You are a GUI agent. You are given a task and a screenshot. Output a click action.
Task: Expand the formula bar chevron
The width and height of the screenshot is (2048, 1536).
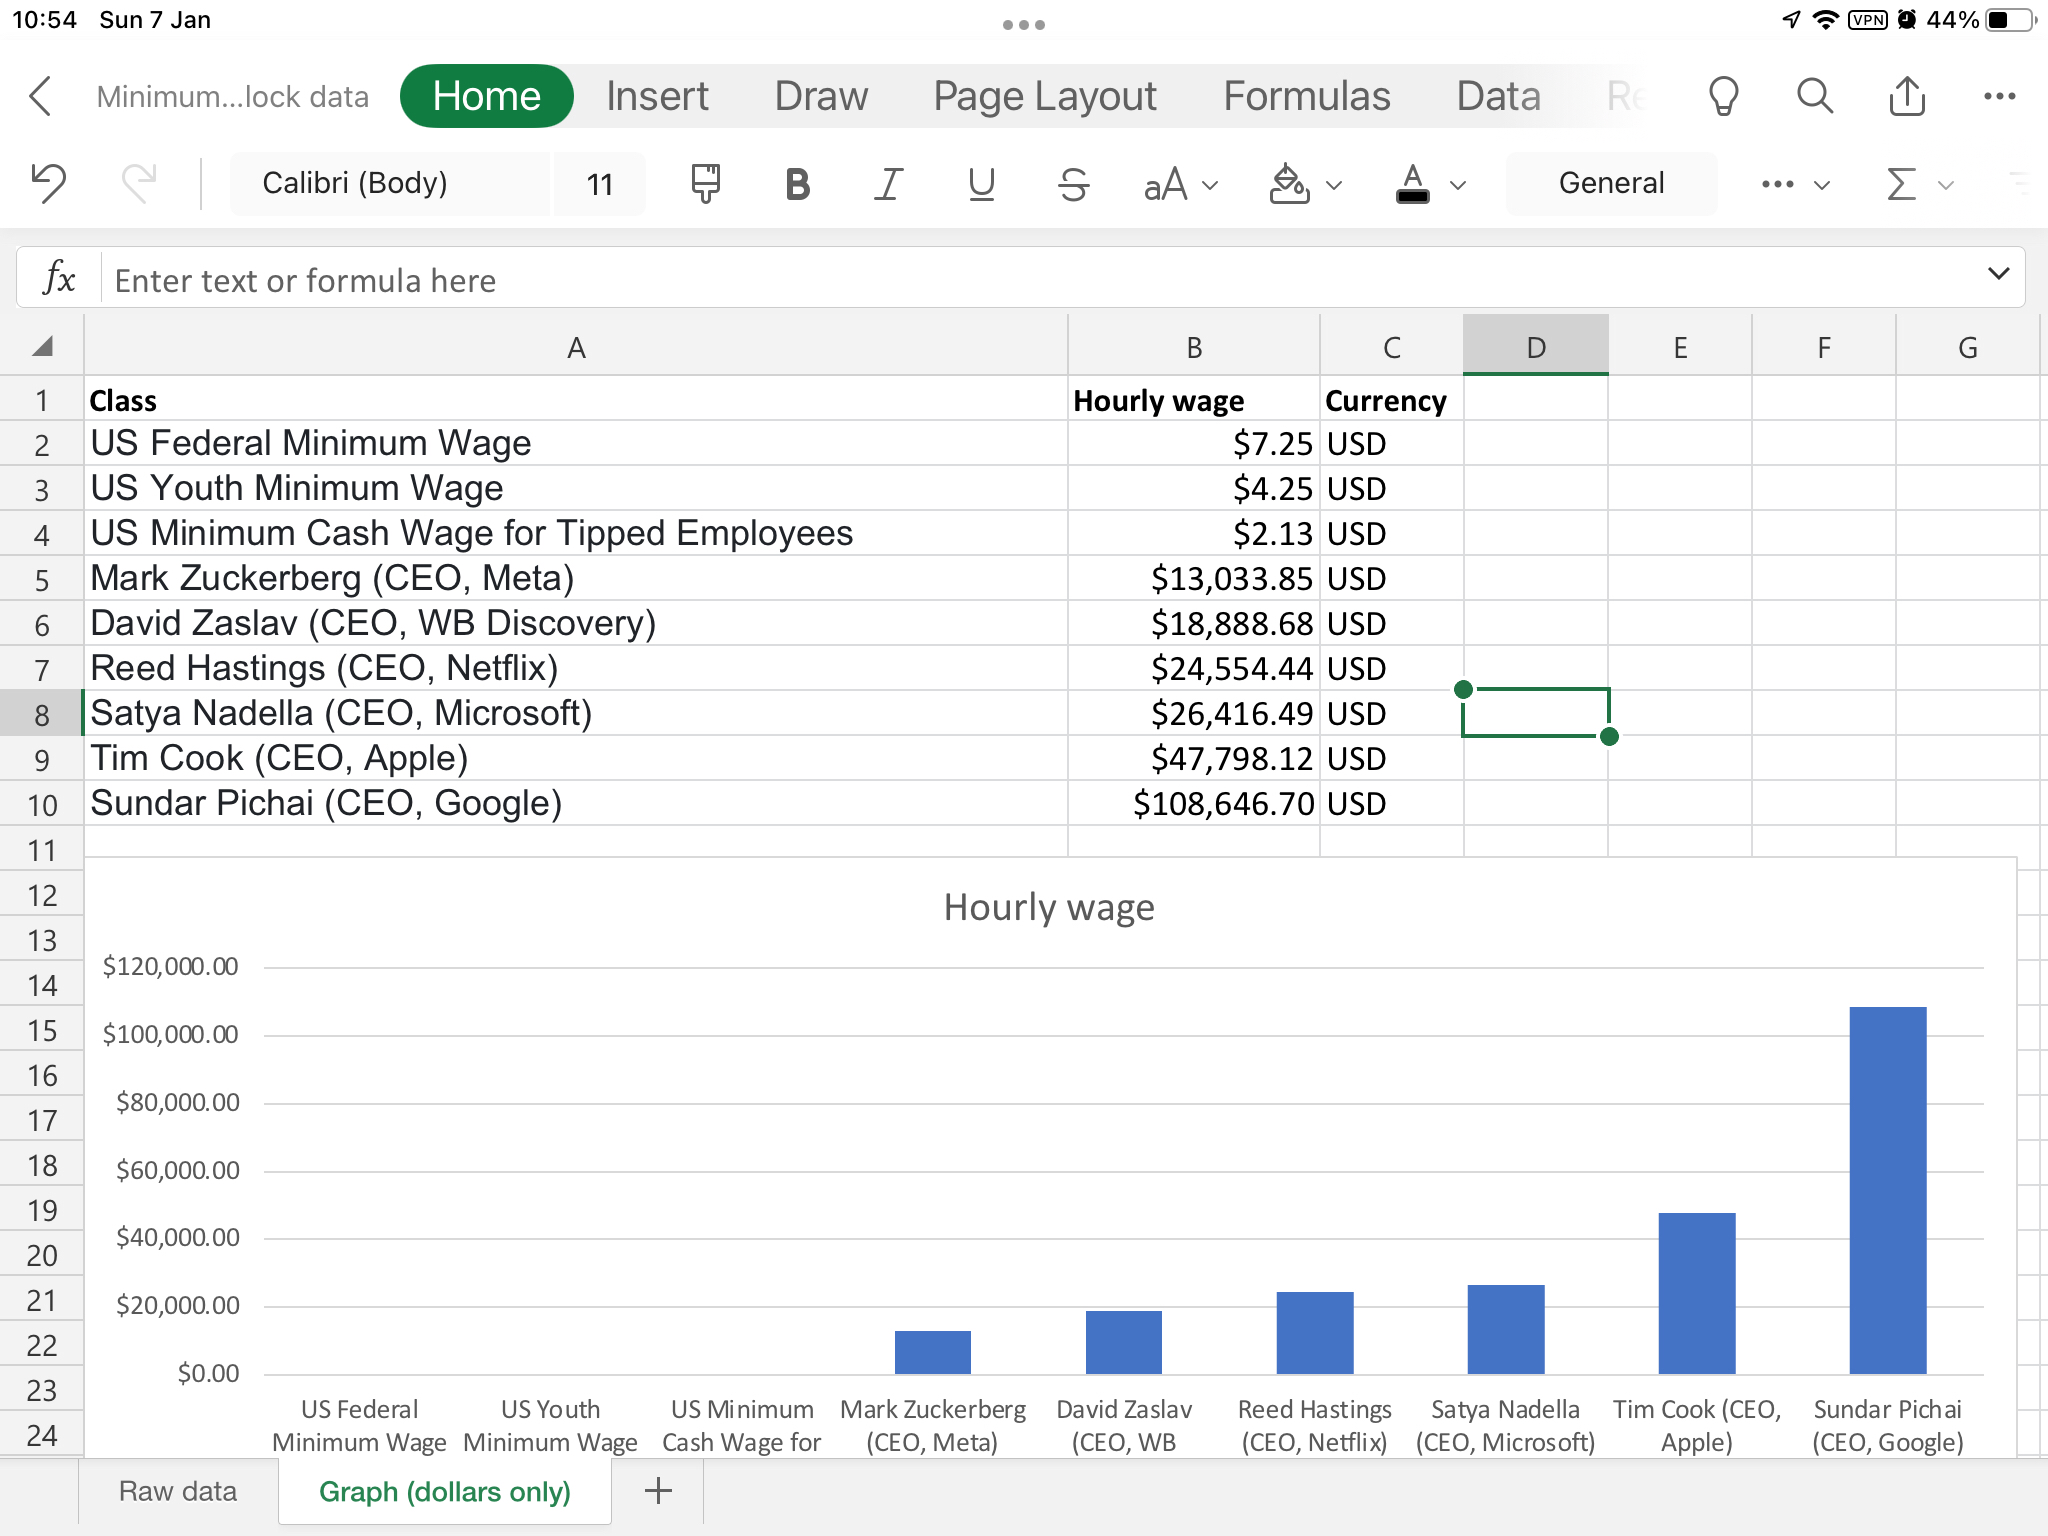(x=1998, y=274)
